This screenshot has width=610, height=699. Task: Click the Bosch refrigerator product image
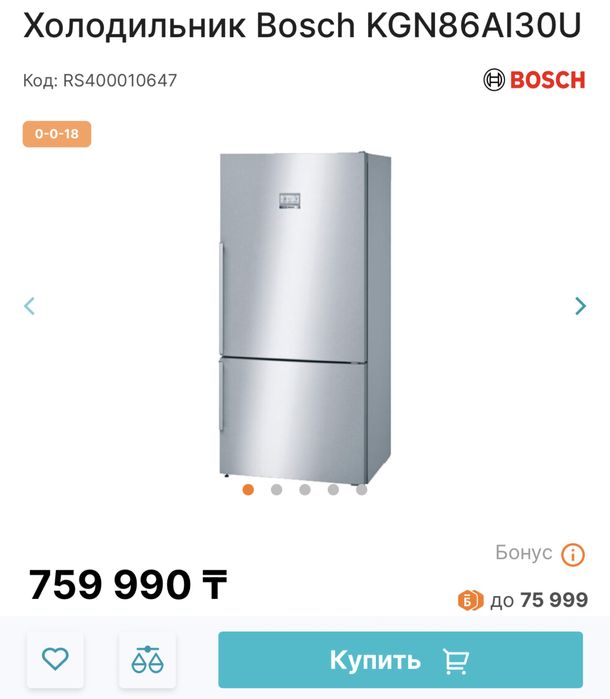[305, 319]
